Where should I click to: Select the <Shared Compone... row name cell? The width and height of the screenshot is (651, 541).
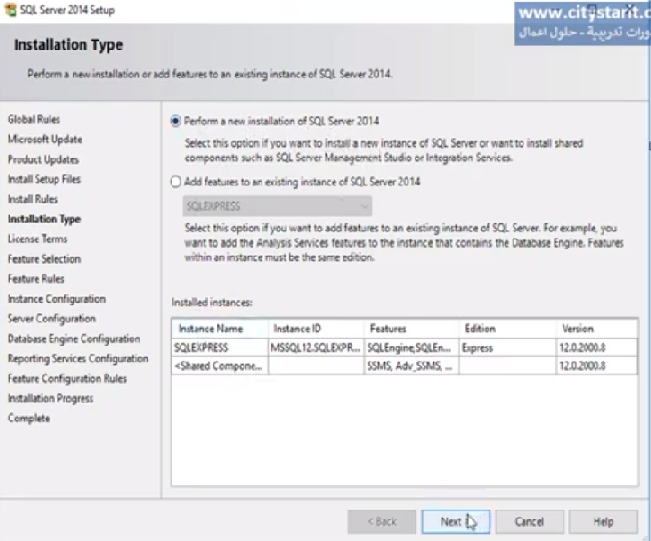pyautogui.click(x=220, y=366)
